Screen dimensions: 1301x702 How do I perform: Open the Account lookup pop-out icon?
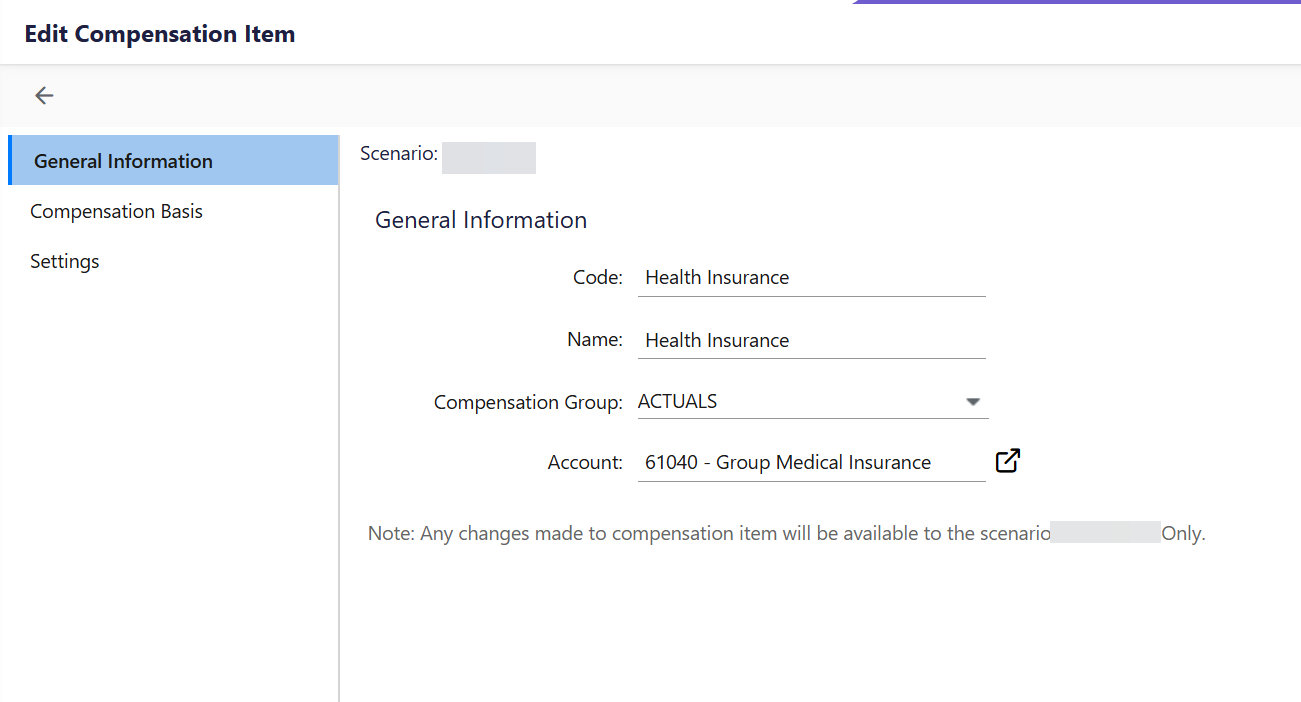point(1007,461)
